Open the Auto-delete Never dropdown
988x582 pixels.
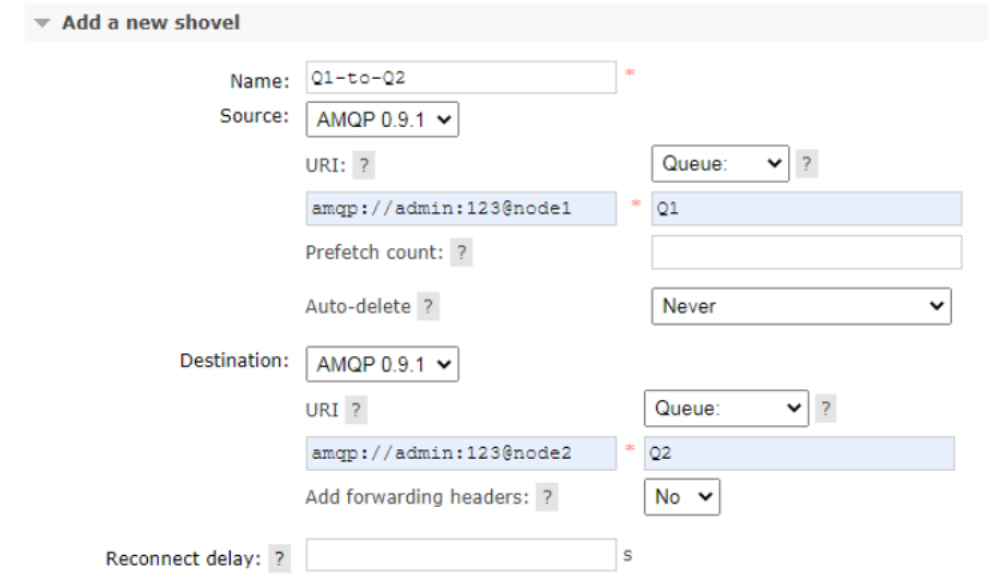(800, 306)
